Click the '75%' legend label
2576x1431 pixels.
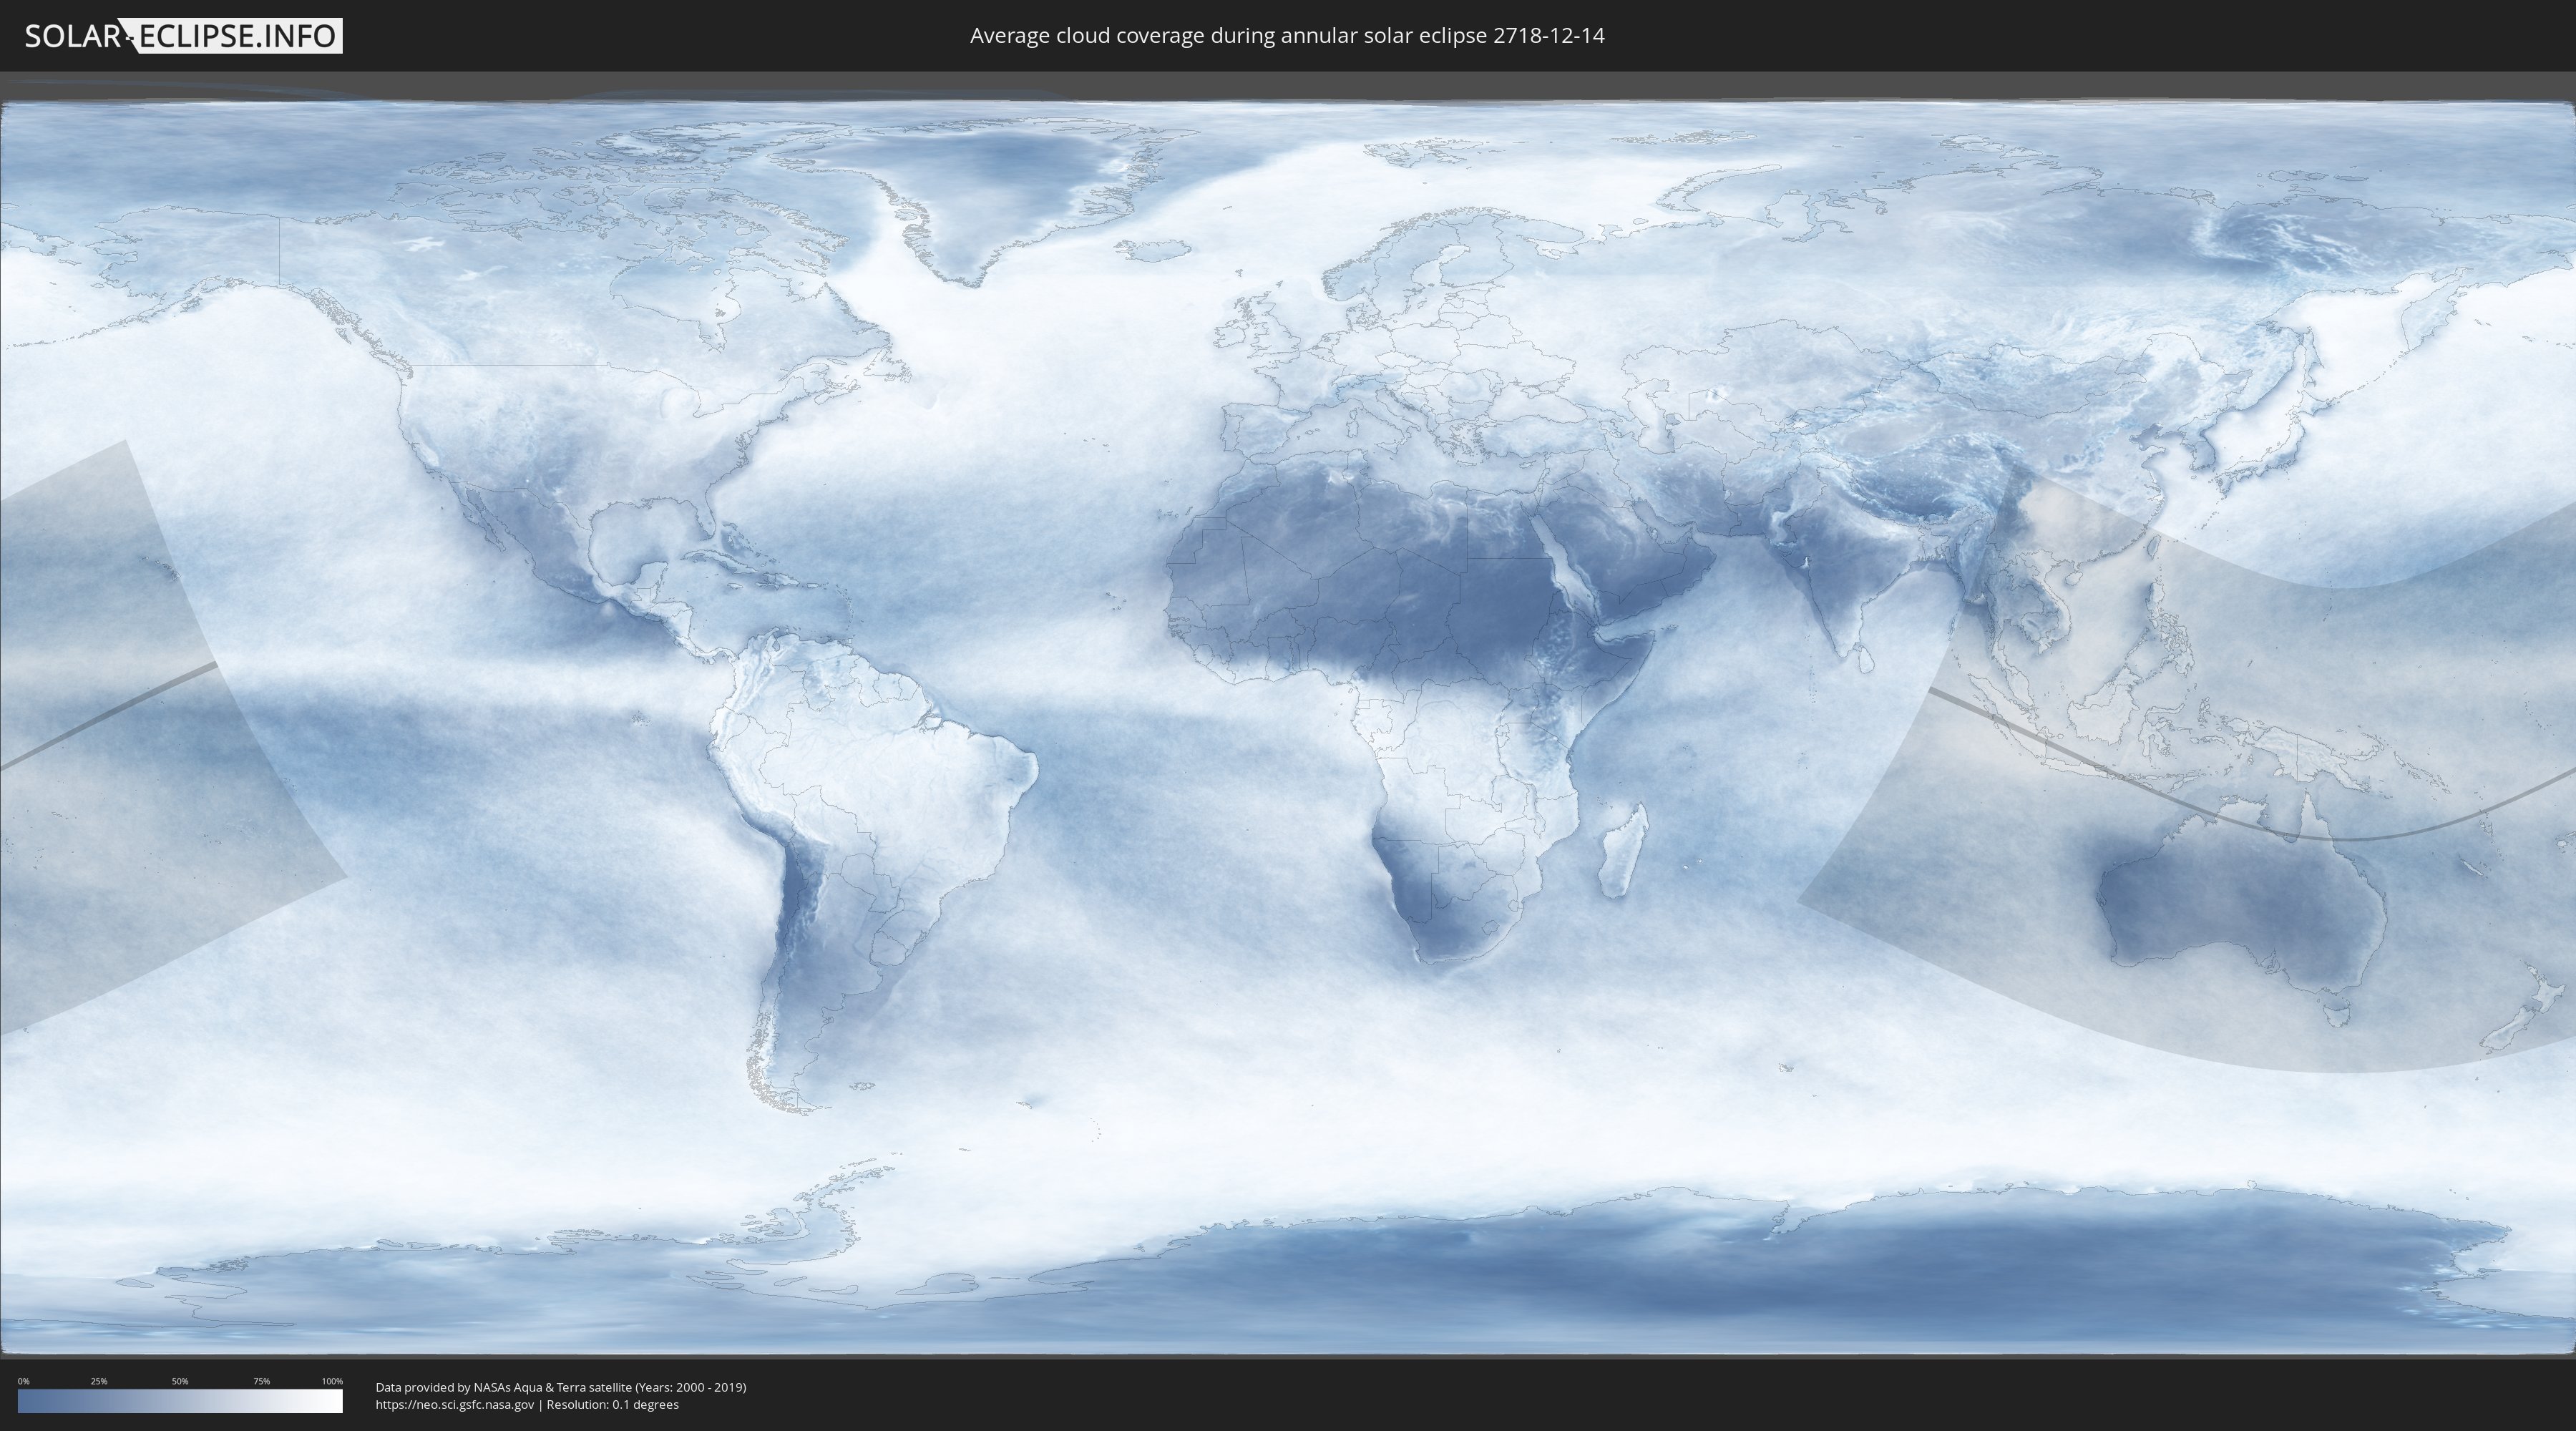click(261, 1381)
